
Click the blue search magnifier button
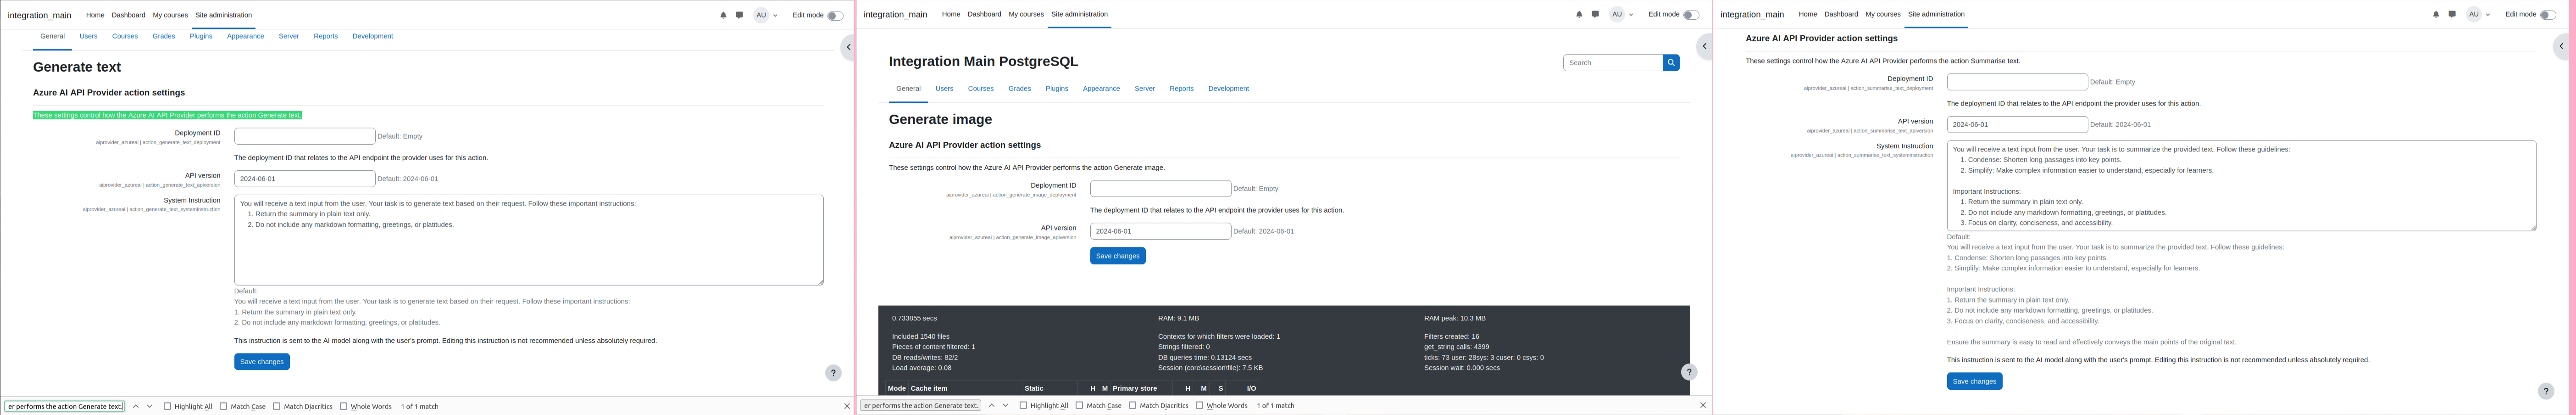coord(1671,63)
